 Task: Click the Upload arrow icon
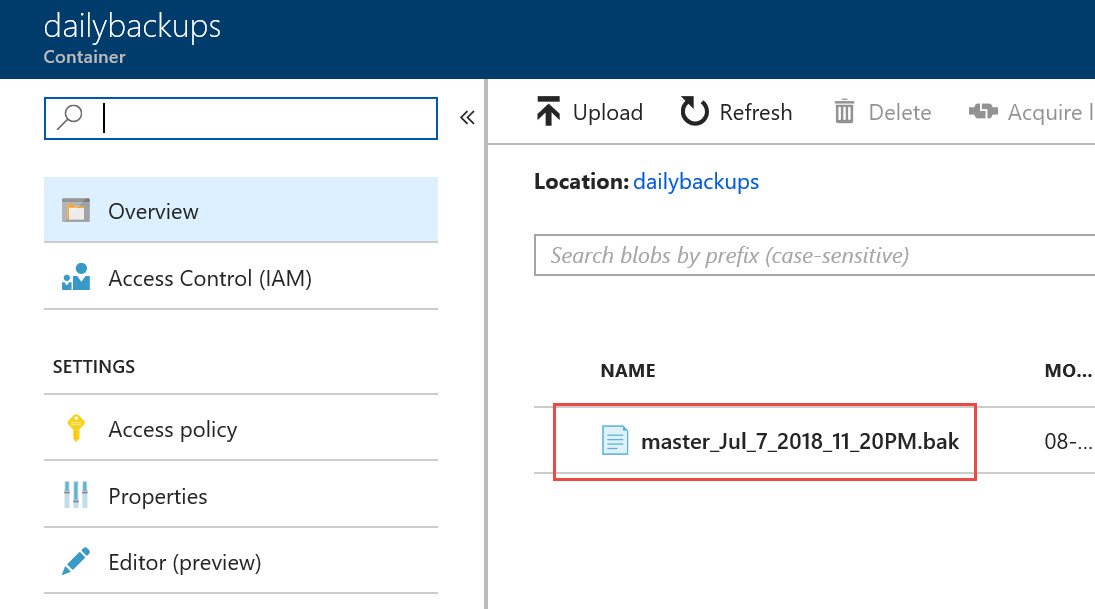[549, 111]
